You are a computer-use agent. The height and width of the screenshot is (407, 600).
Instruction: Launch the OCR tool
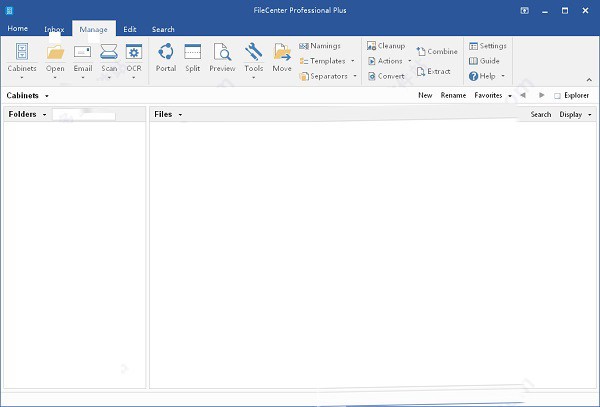134,52
